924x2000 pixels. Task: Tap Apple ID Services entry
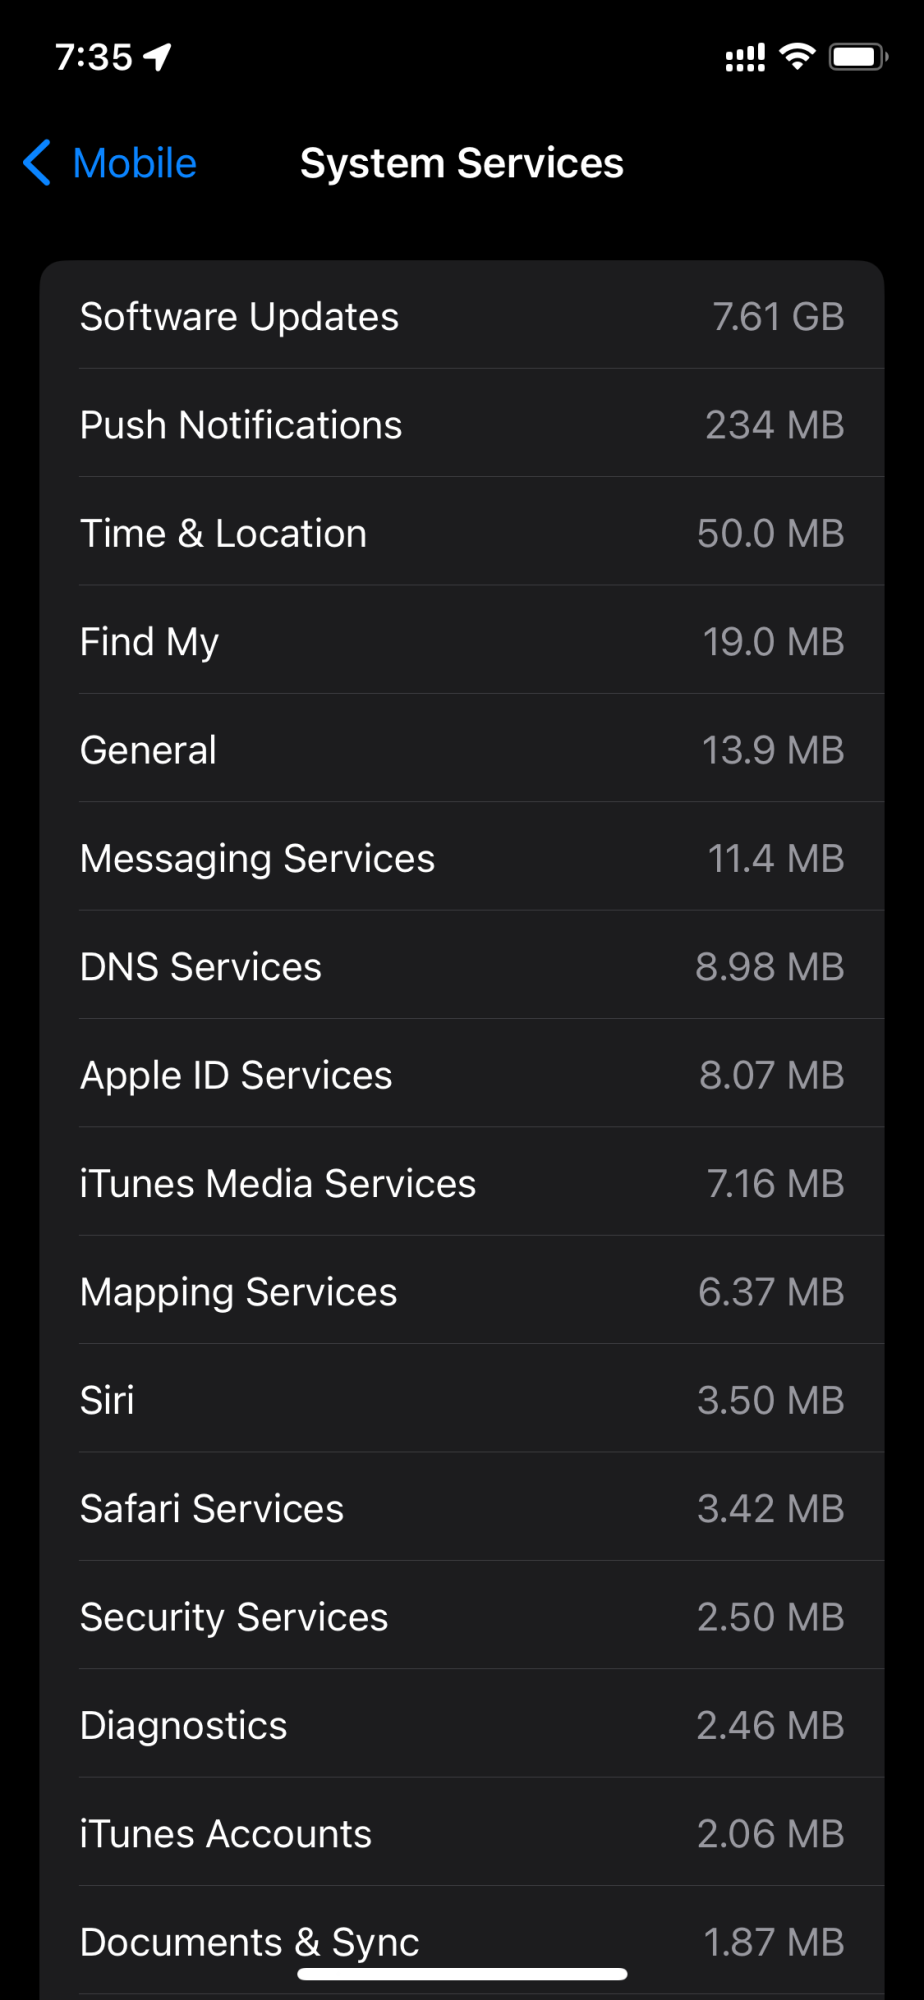click(x=462, y=1075)
